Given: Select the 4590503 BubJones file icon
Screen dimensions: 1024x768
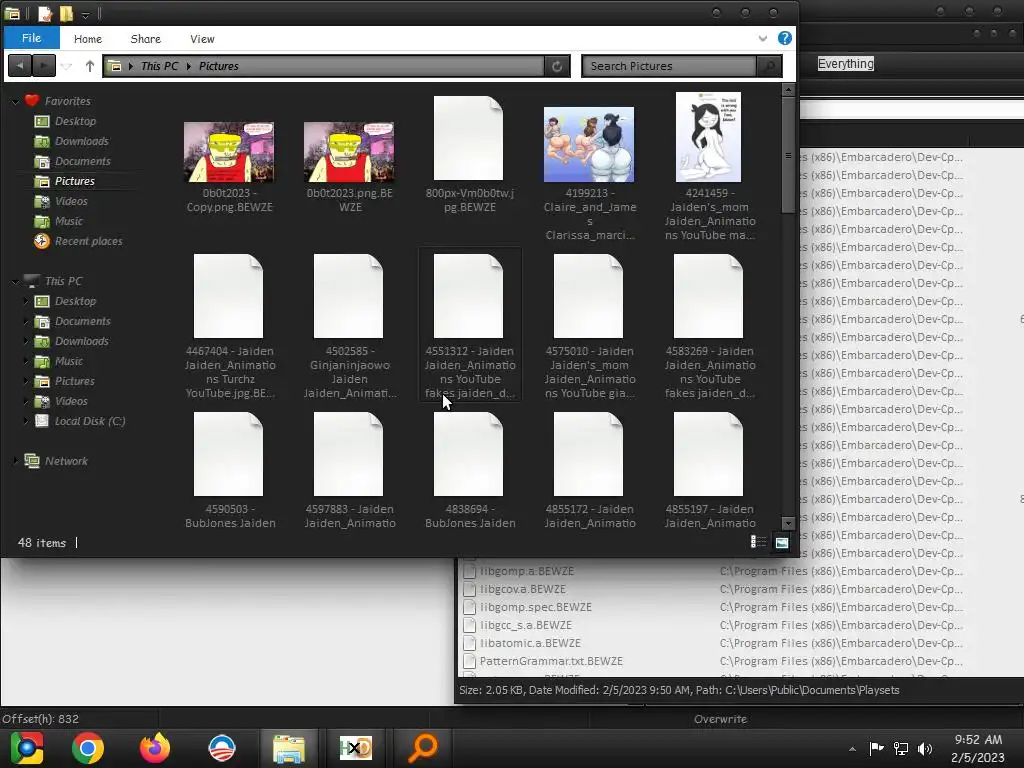Looking at the screenshot, I should point(229,454).
